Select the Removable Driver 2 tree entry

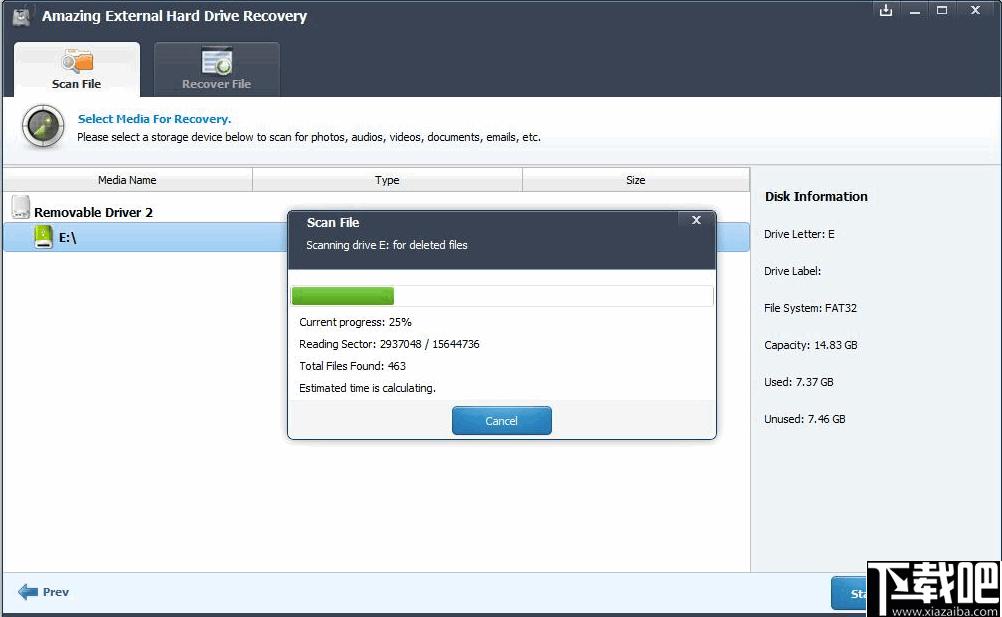click(x=93, y=212)
